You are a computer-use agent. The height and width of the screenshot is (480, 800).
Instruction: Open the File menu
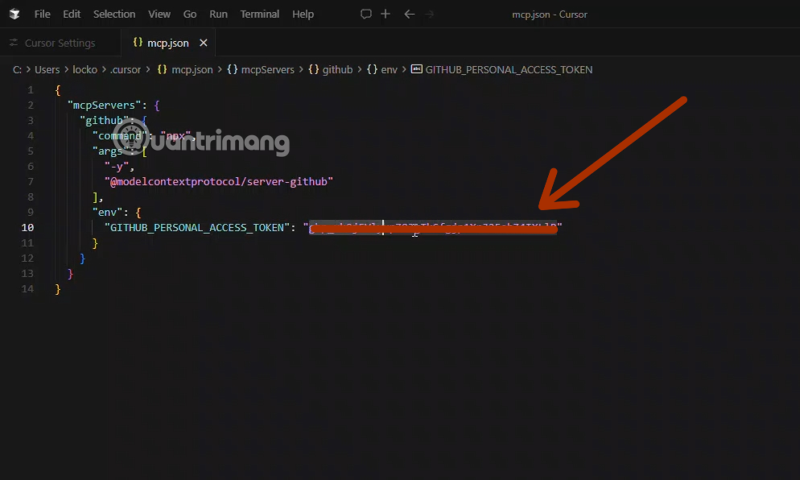pyautogui.click(x=42, y=14)
